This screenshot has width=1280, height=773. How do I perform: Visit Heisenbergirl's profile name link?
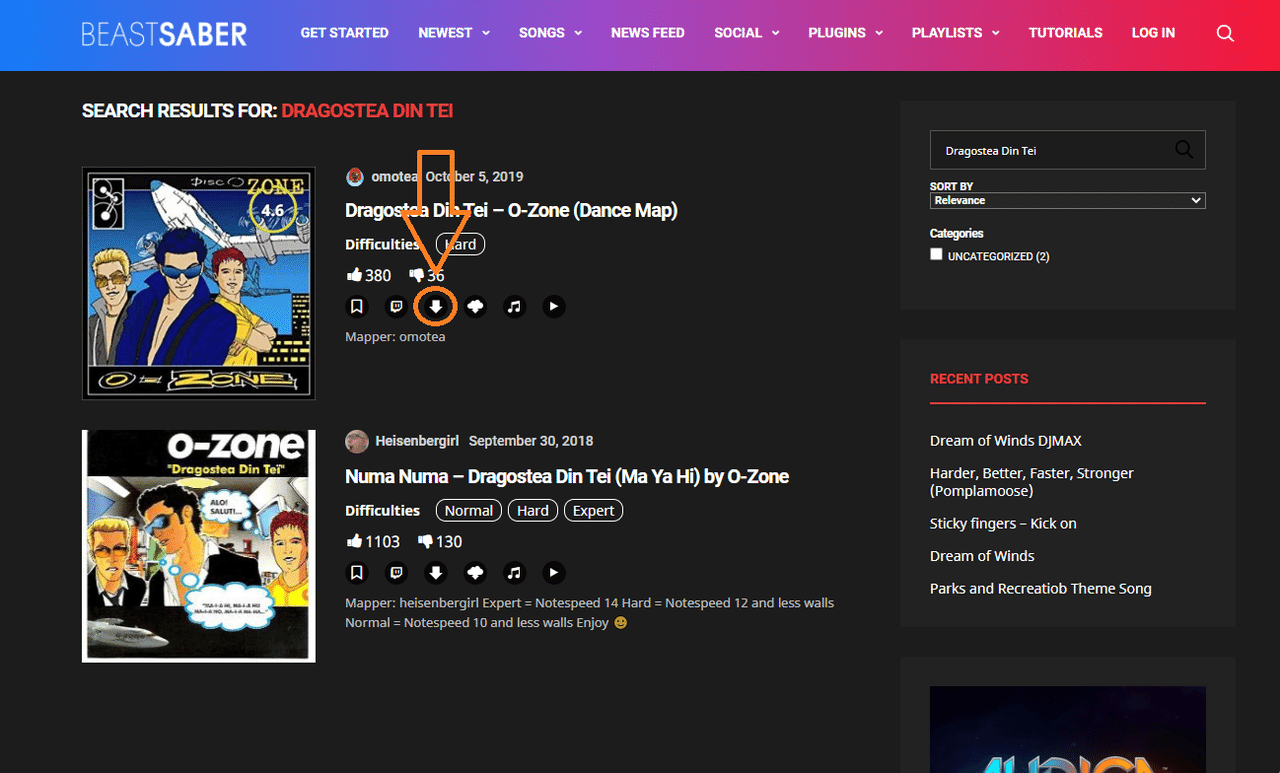(x=417, y=441)
